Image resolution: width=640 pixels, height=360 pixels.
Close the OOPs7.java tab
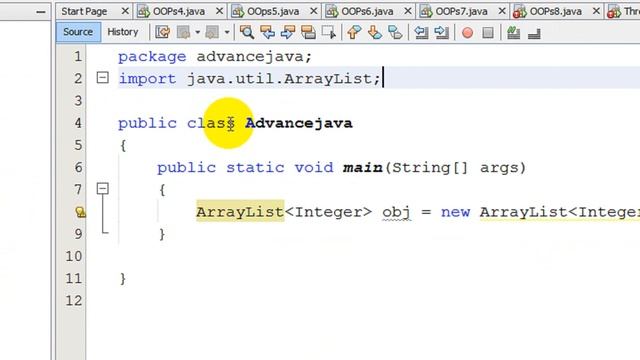(x=502, y=11)
